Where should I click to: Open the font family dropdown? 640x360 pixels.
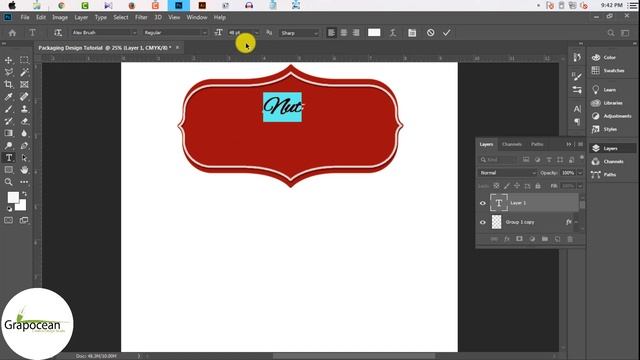tap(134, 33)
